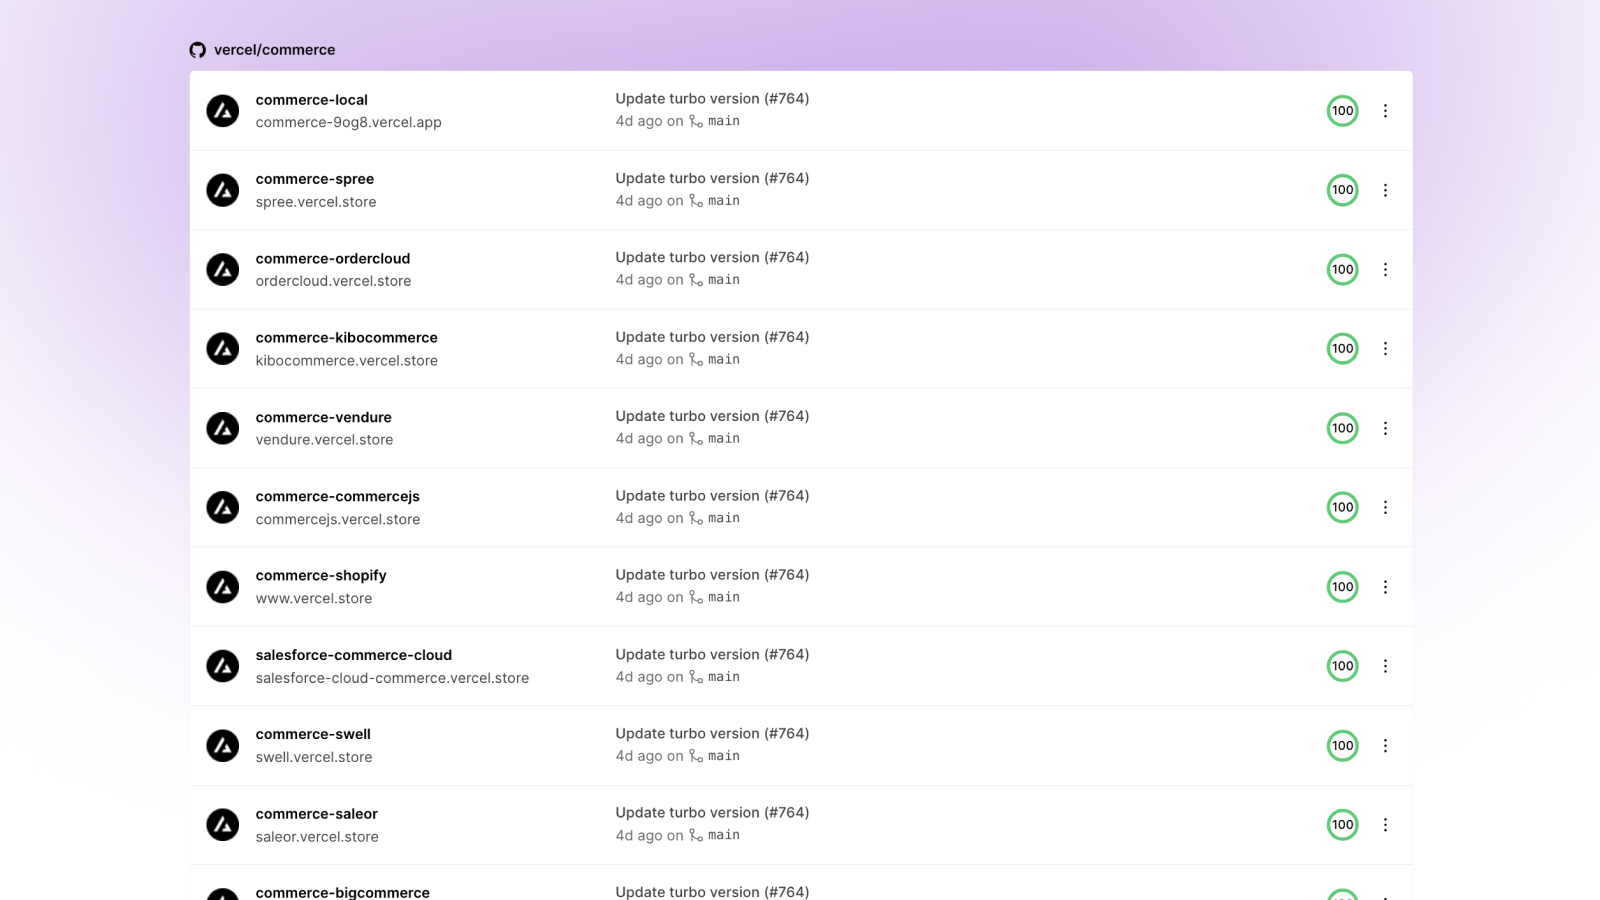Click the 100 score badge for commerce-spree
This screenshot has height=900, width=1600.
pos(1342,190)
